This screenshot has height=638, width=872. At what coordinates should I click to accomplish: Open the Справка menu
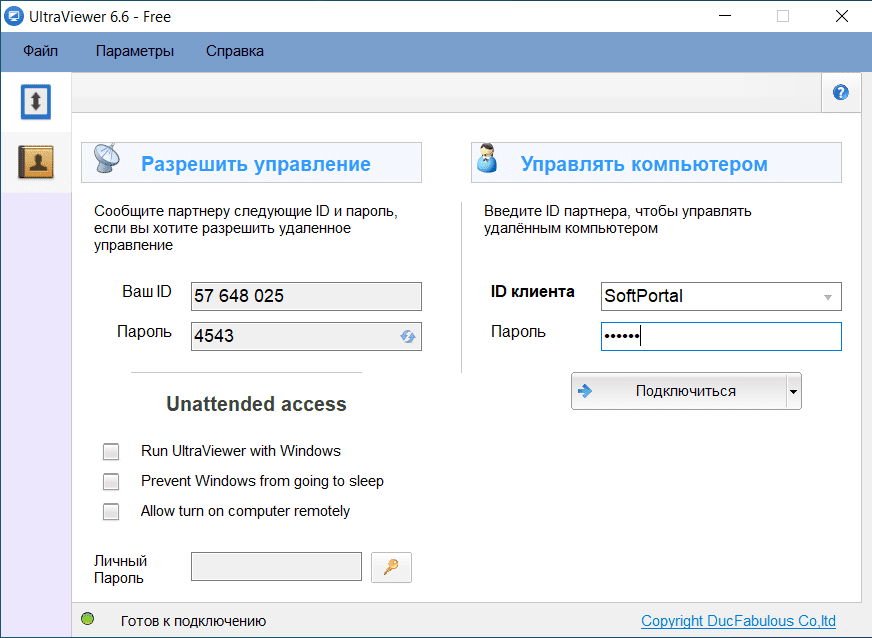point(235,51)
